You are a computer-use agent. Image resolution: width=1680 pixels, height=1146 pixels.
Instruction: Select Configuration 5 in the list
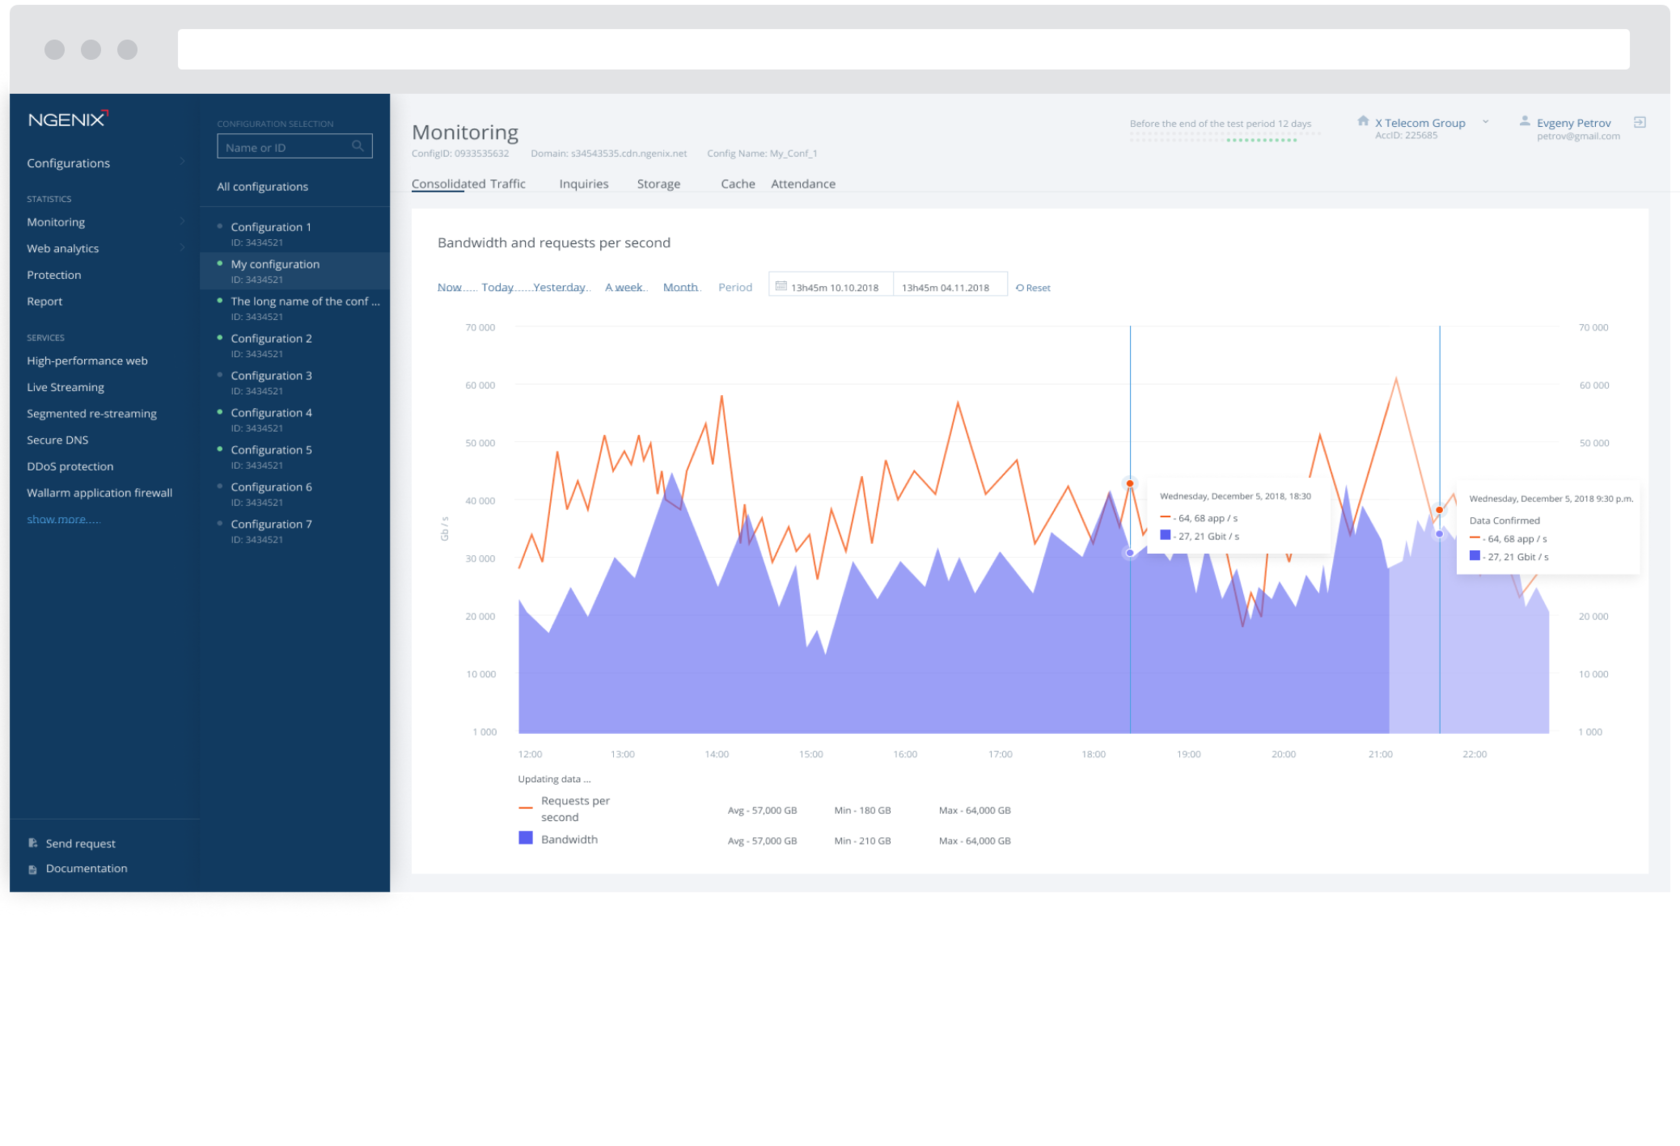[295, 456]
